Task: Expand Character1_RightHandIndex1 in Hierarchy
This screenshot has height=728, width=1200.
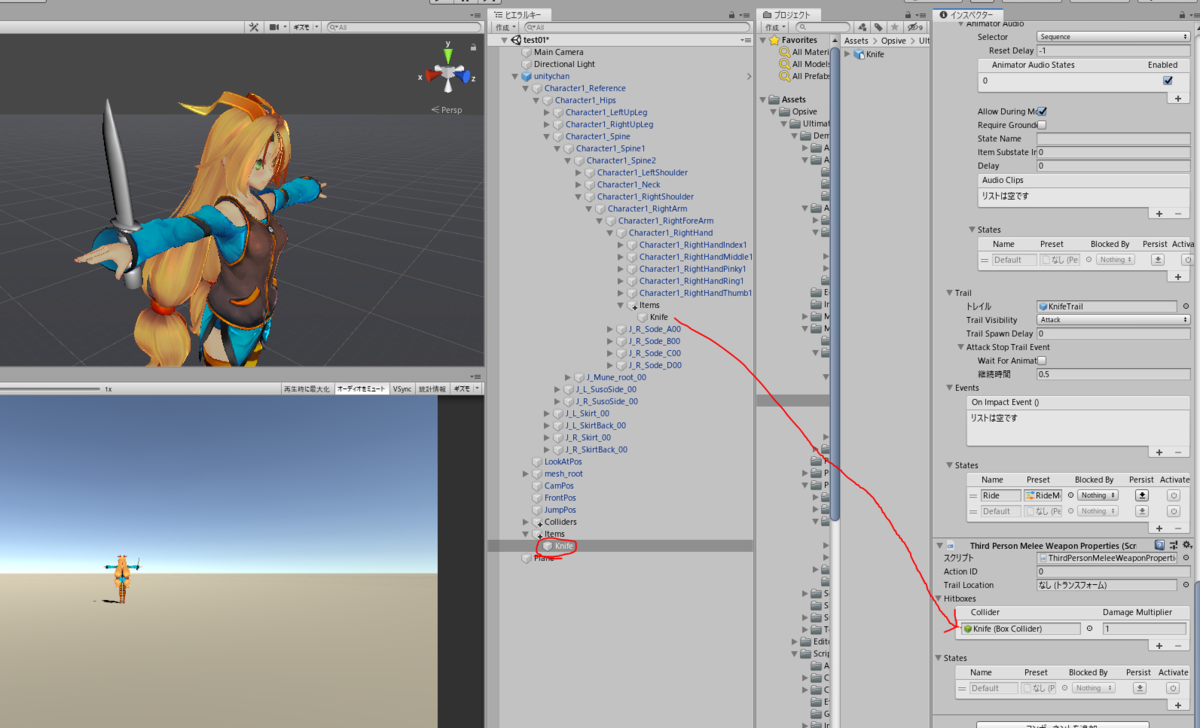Action: [621, 244]
